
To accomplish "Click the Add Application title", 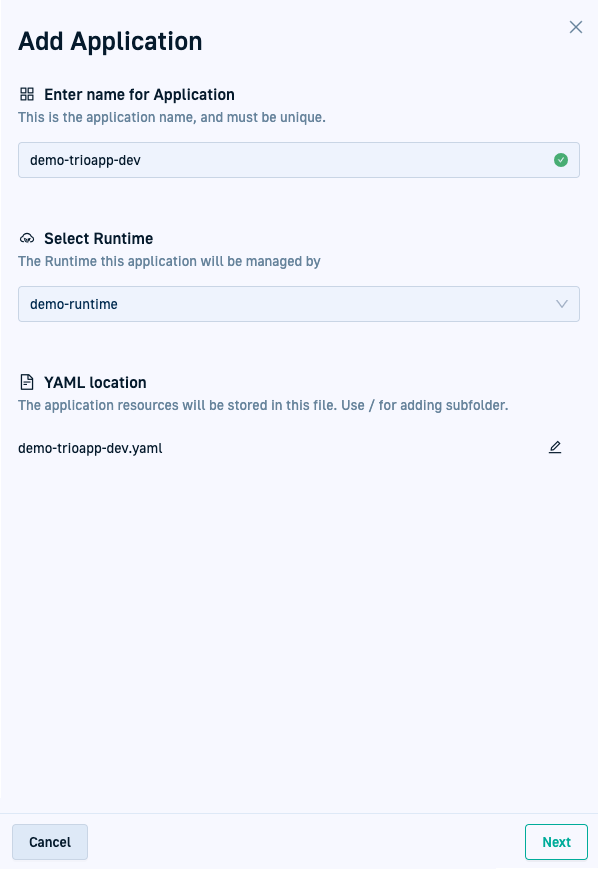I will pyautogui.click(x=110, y=42).
